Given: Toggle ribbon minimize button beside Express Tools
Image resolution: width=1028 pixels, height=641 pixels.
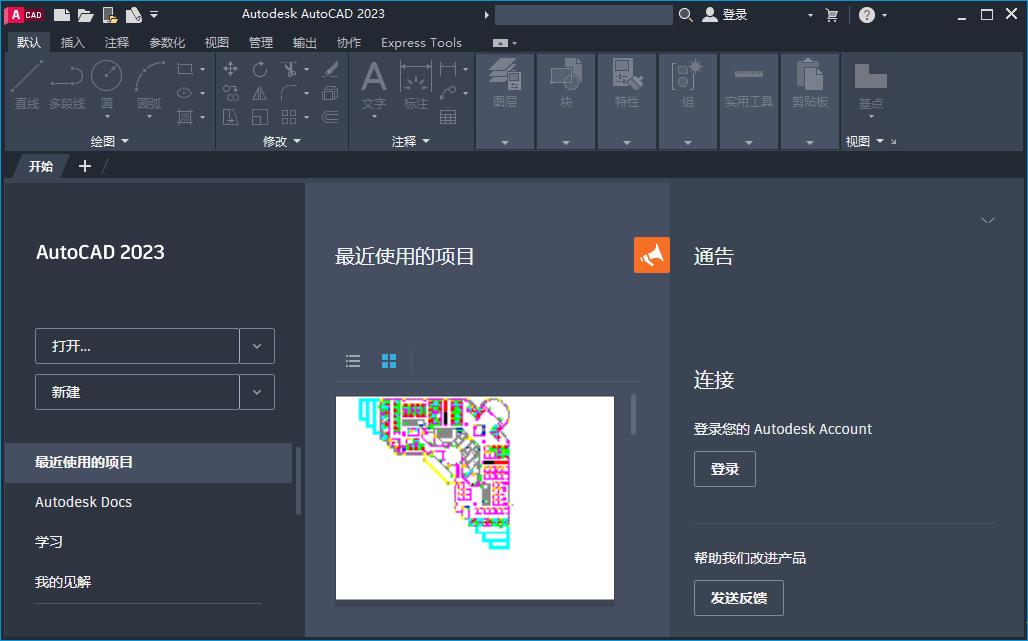Looking at the screenshot, I should click(x=501, y=43).
